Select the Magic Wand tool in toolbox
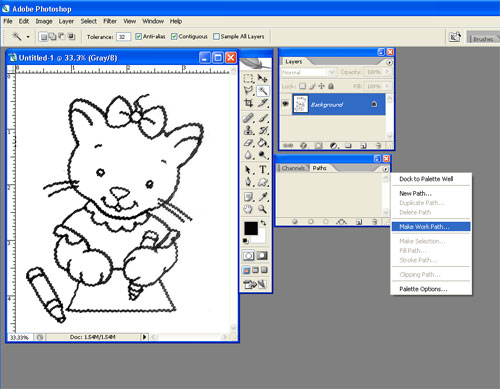 [263, 91]
